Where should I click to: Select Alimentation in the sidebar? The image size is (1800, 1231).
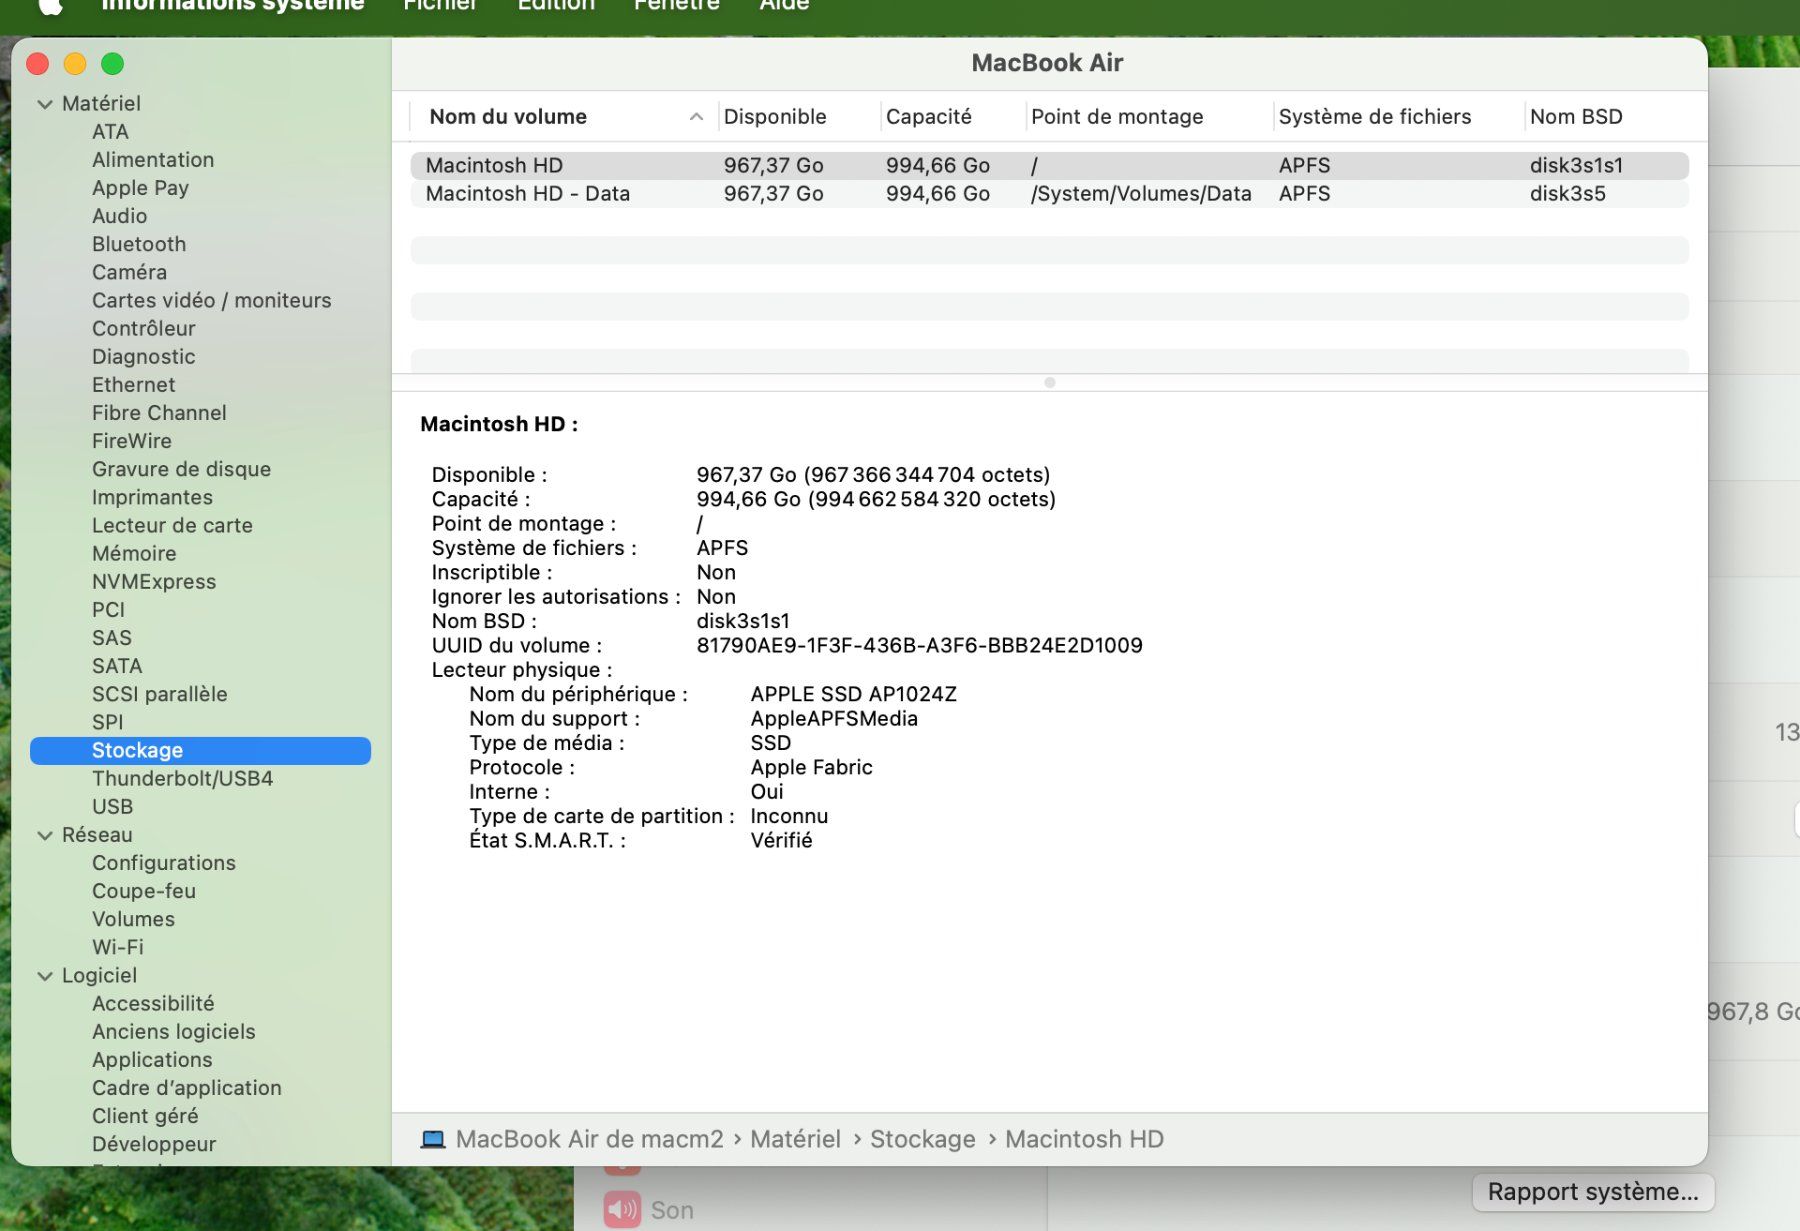click(x=153, y=160)
